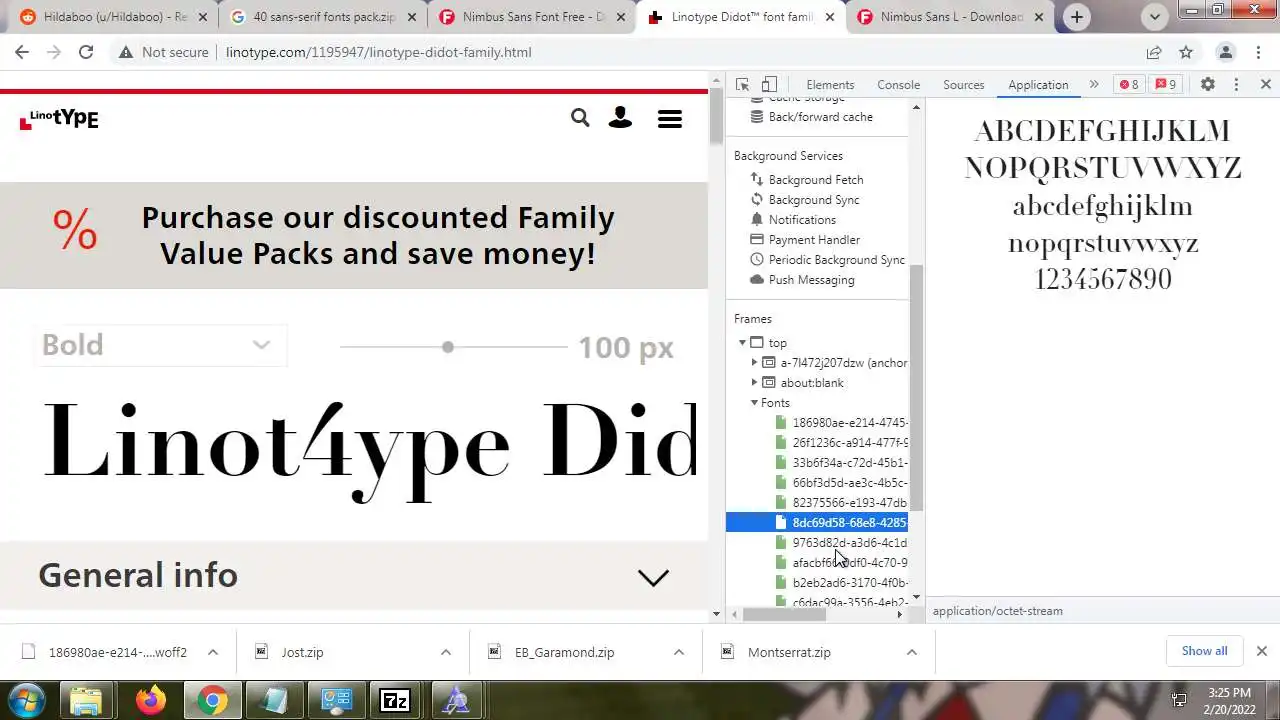Activate the DevTools inspect element picker
Screen dimensions: 1280x720
point(742,84)
